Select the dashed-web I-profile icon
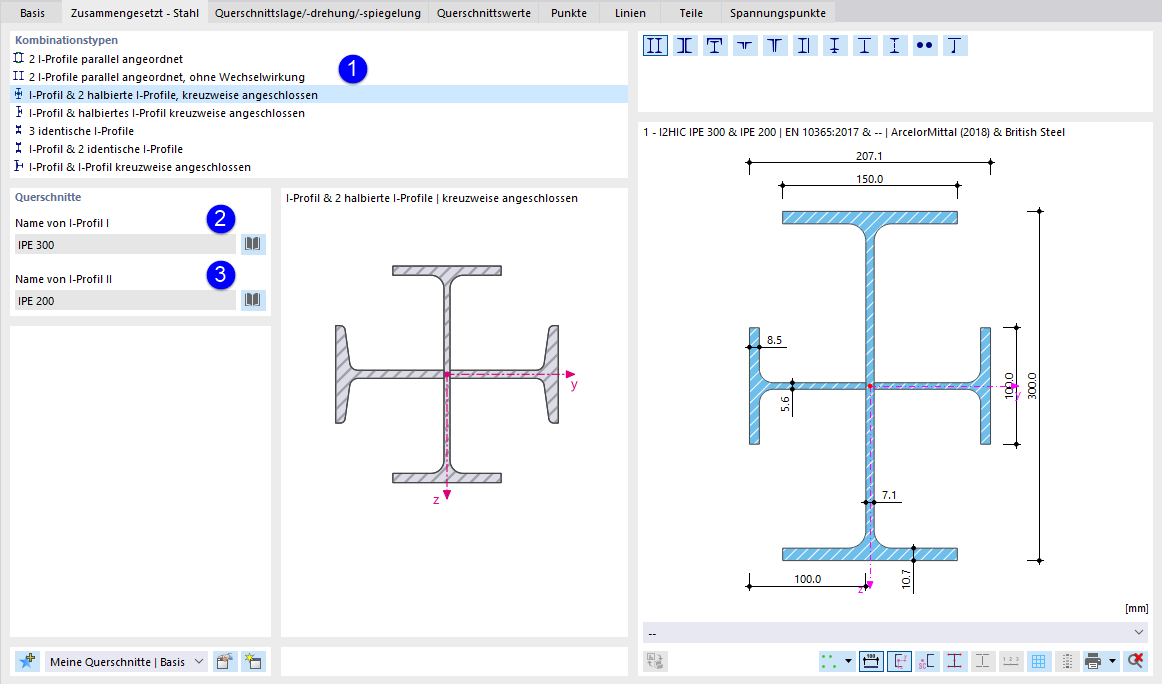 (x=894, y=46)
